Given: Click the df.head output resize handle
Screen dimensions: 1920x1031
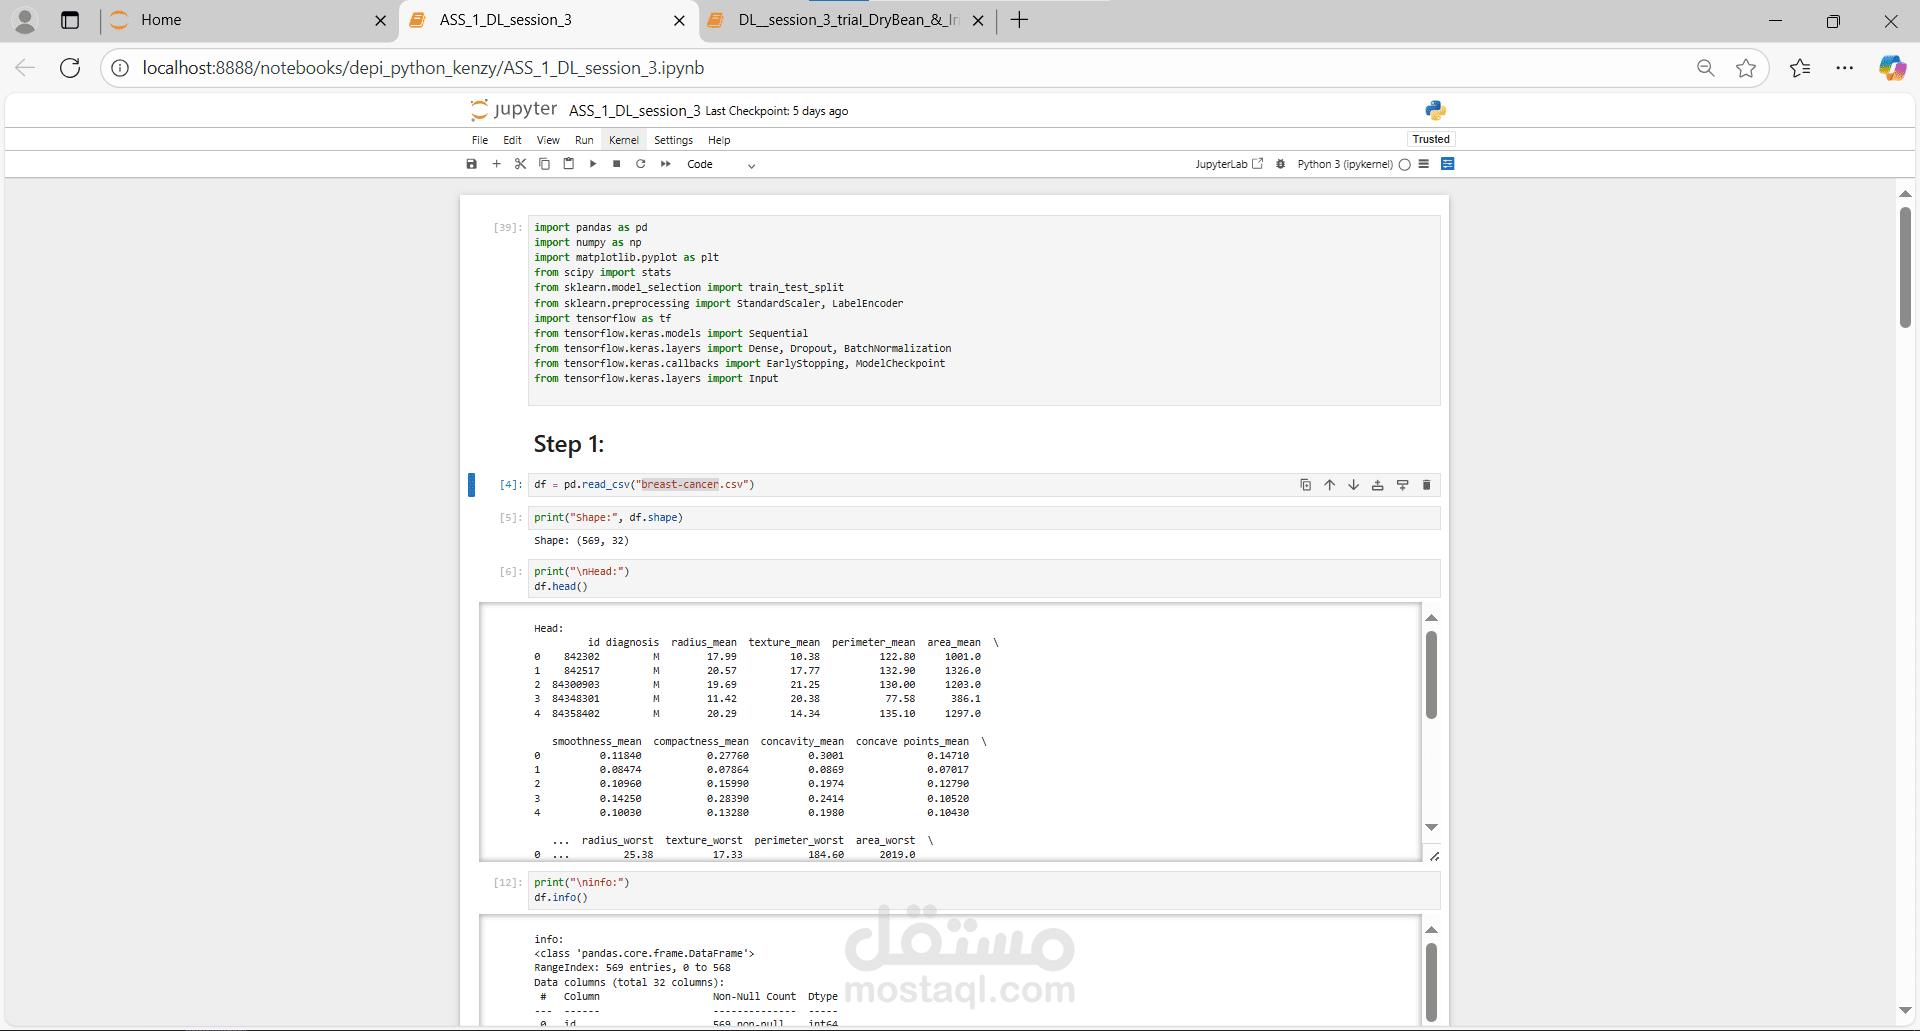Looking at the screenshot, I should pyautogui.click(x=1434, y=856).
